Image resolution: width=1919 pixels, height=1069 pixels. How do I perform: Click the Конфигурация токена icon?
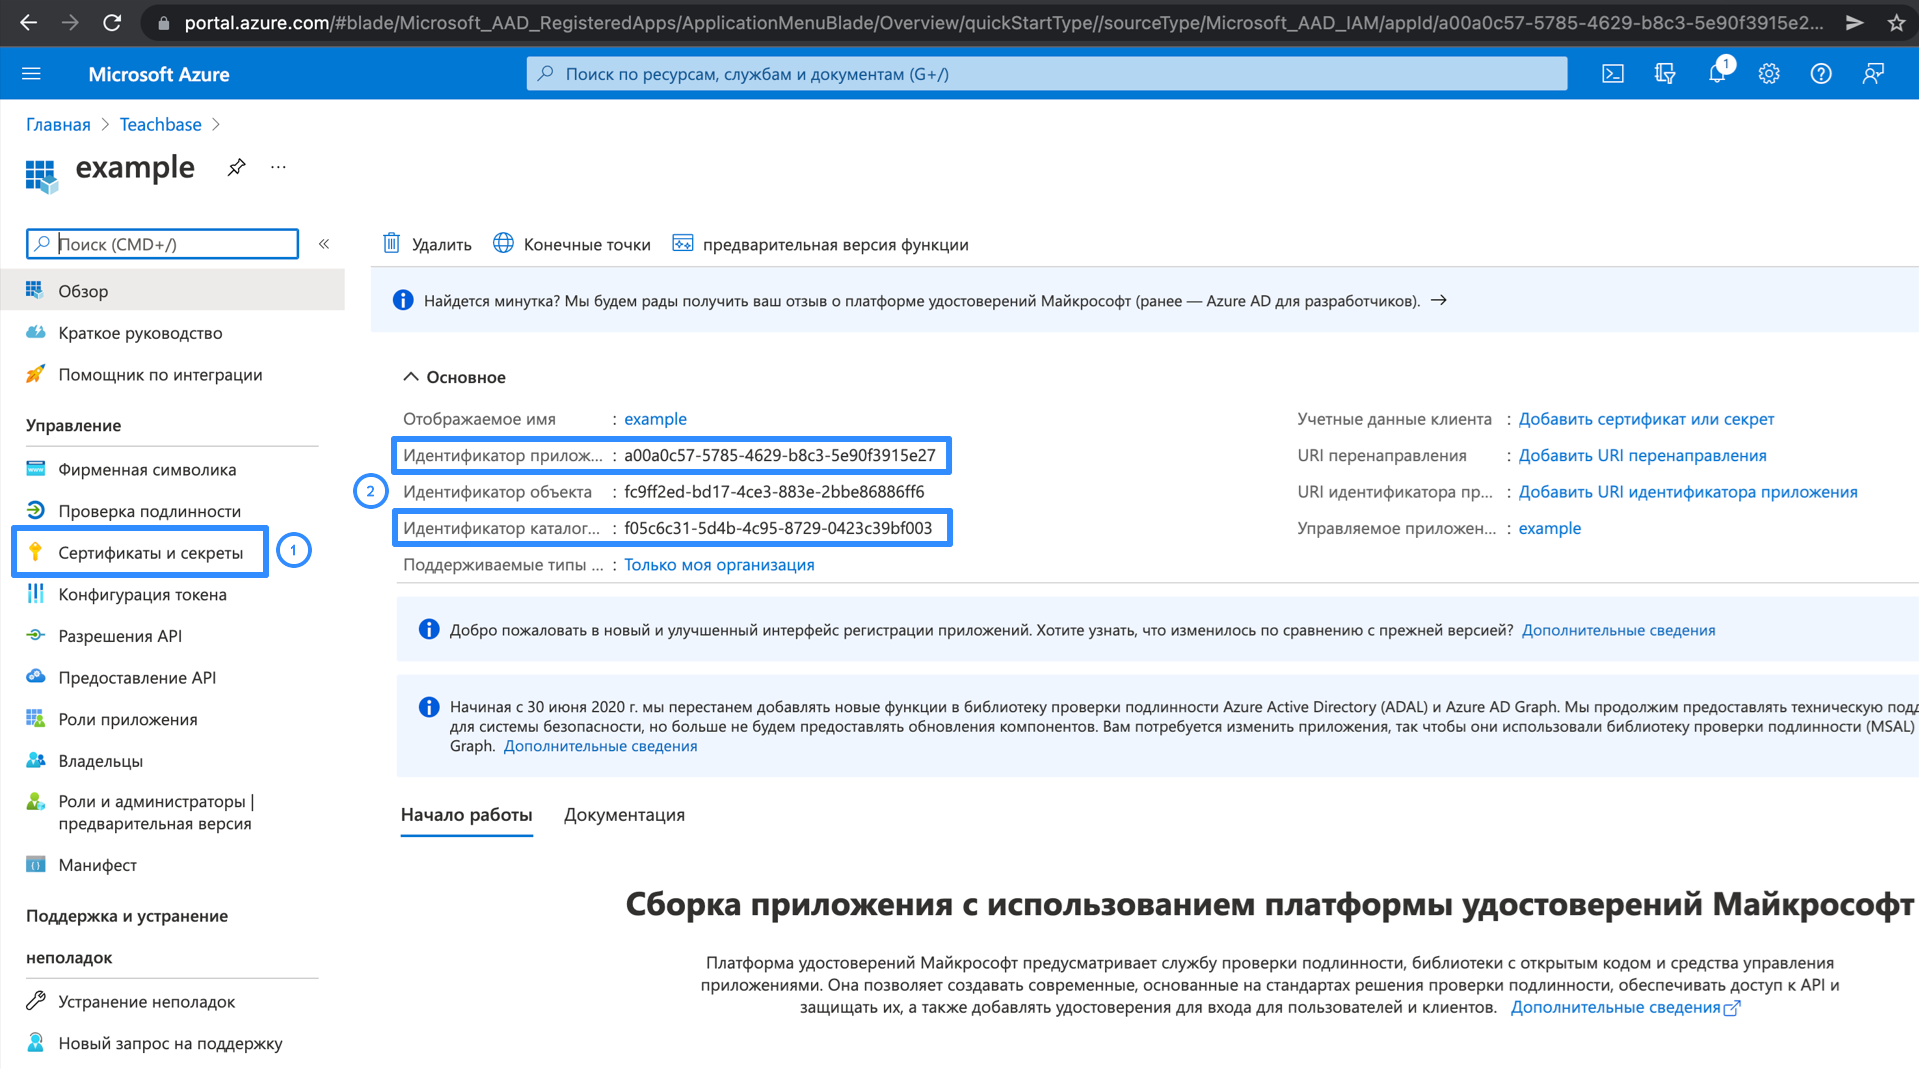pos(36,594)
